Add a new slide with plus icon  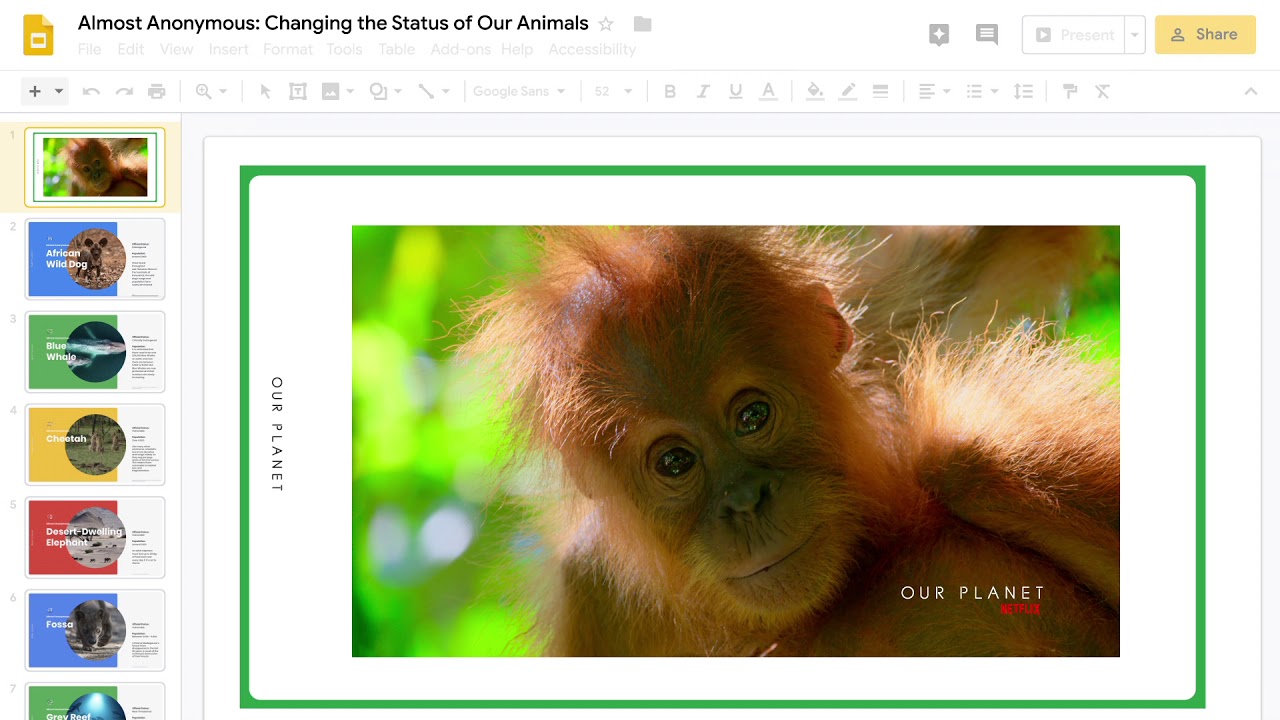(35, 91)
